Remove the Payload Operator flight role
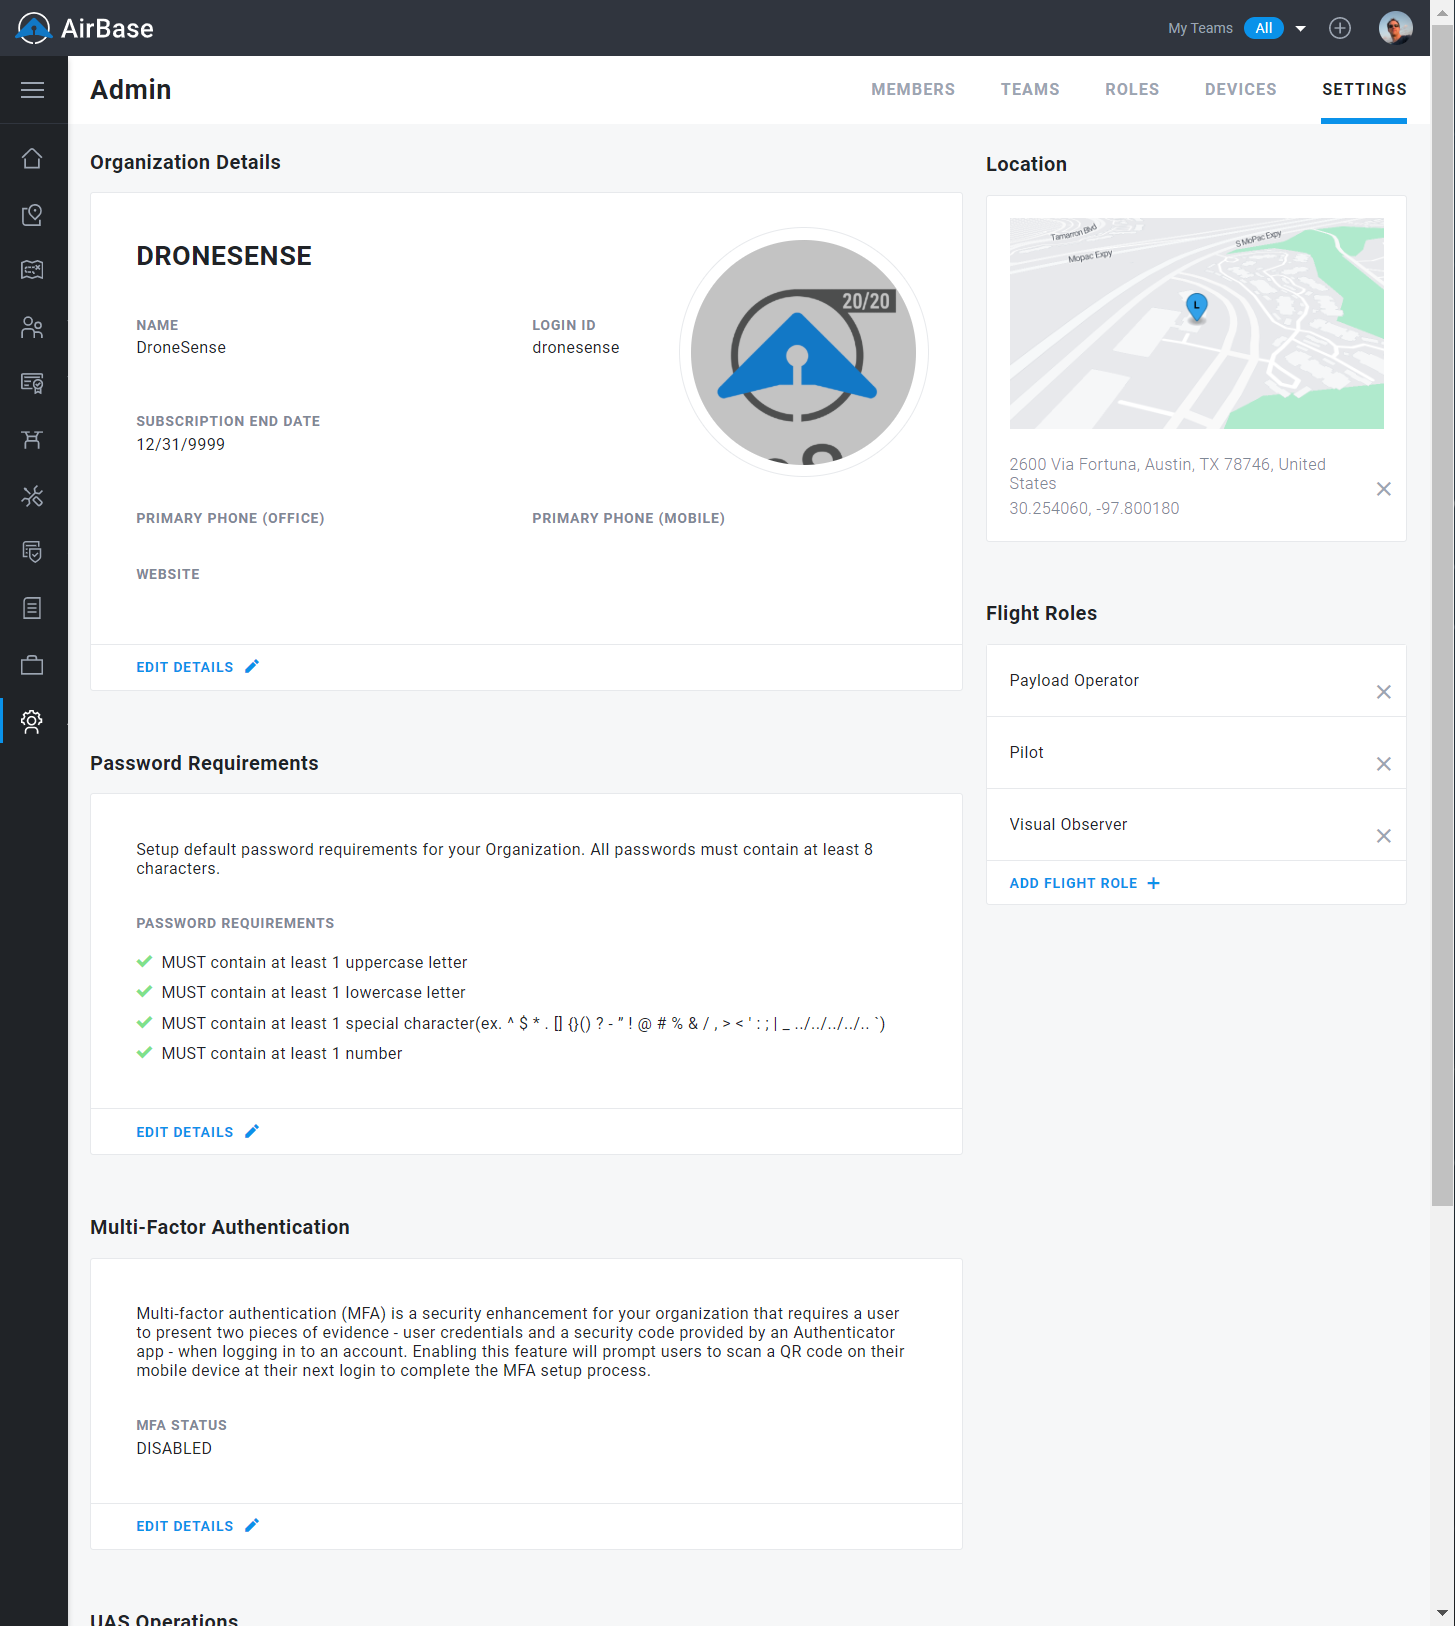 [1384, 692]
